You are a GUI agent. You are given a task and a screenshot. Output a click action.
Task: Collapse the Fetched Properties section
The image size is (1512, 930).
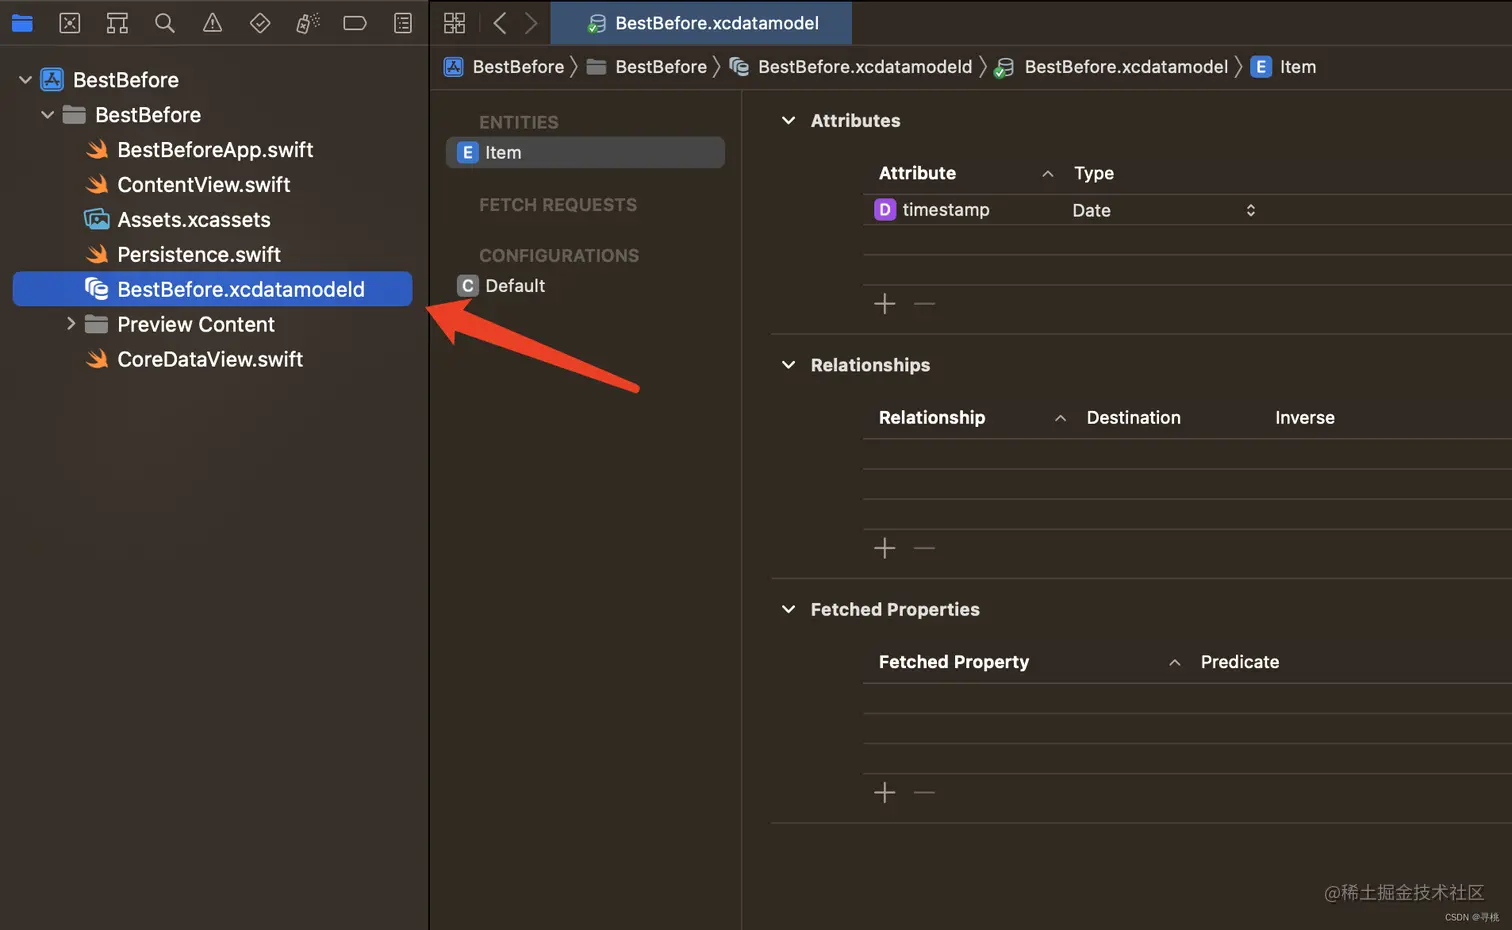788,609
